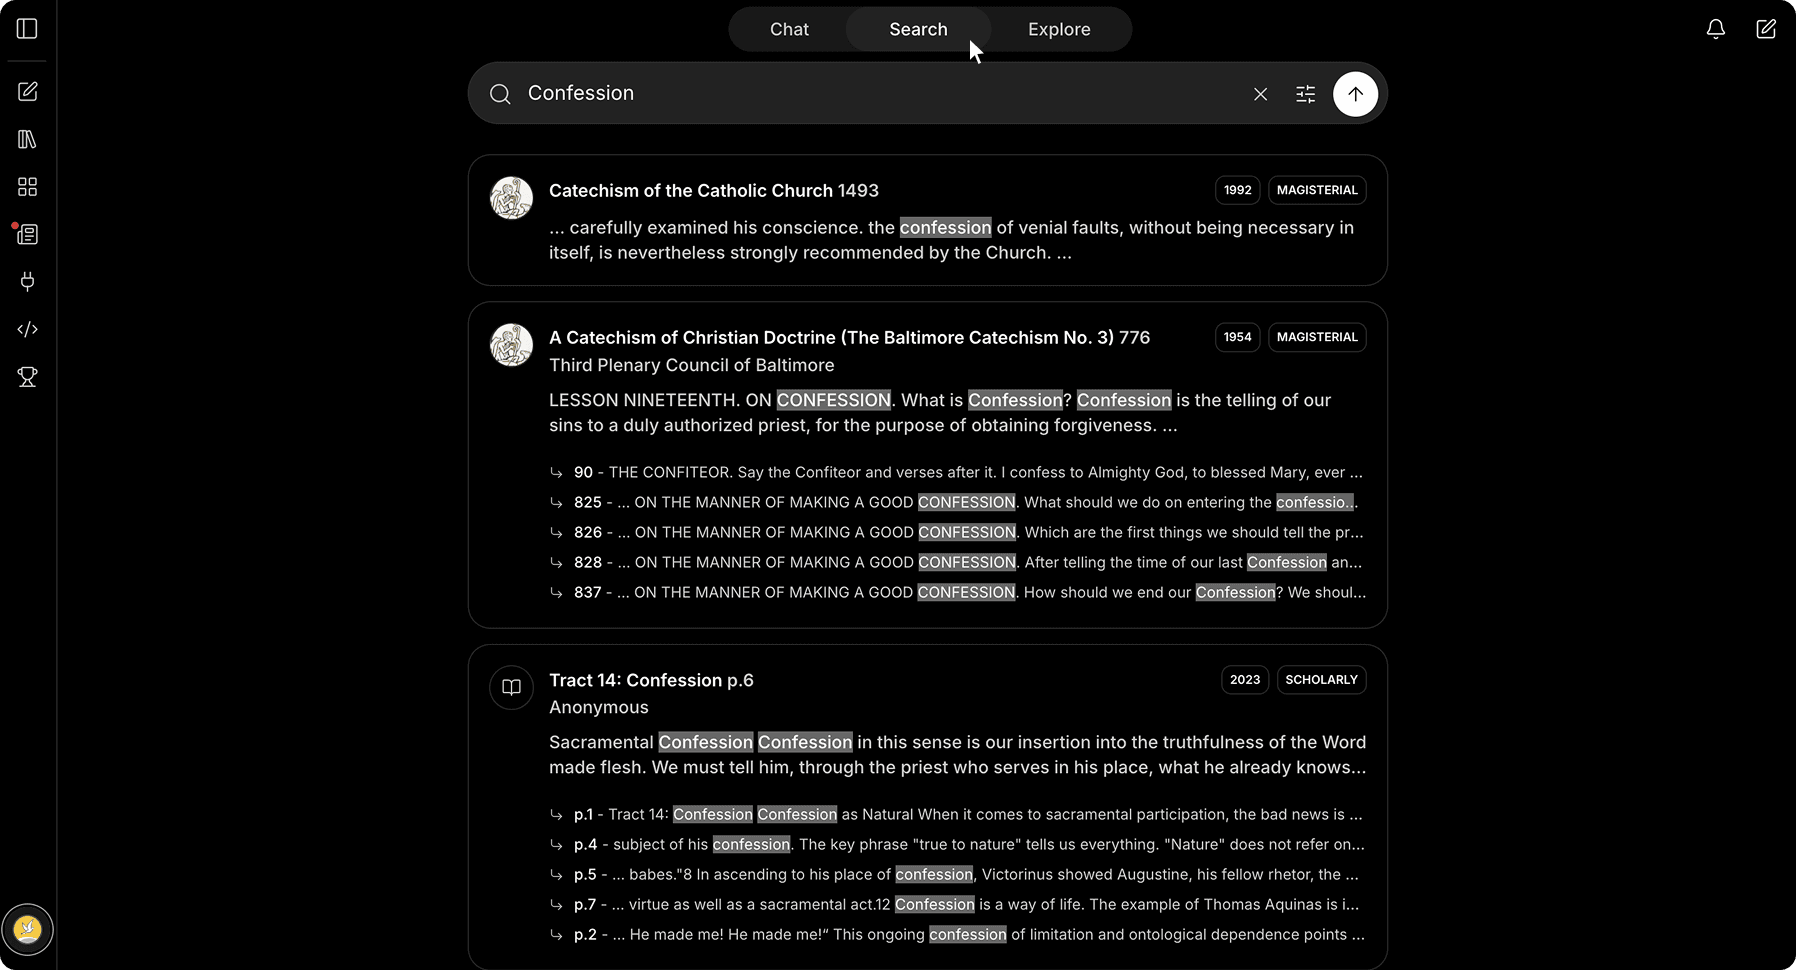This screenshot has width=1796, height=970.
Task: Open the library books icon
Action: pyautogui.click(x=27, y=139)
